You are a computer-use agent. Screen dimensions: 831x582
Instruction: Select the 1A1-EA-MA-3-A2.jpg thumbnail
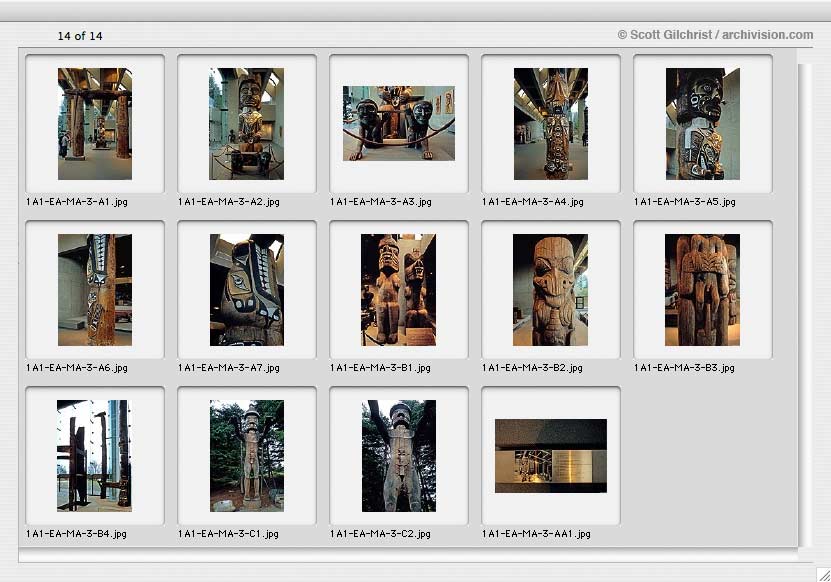[x=246, y=124]
